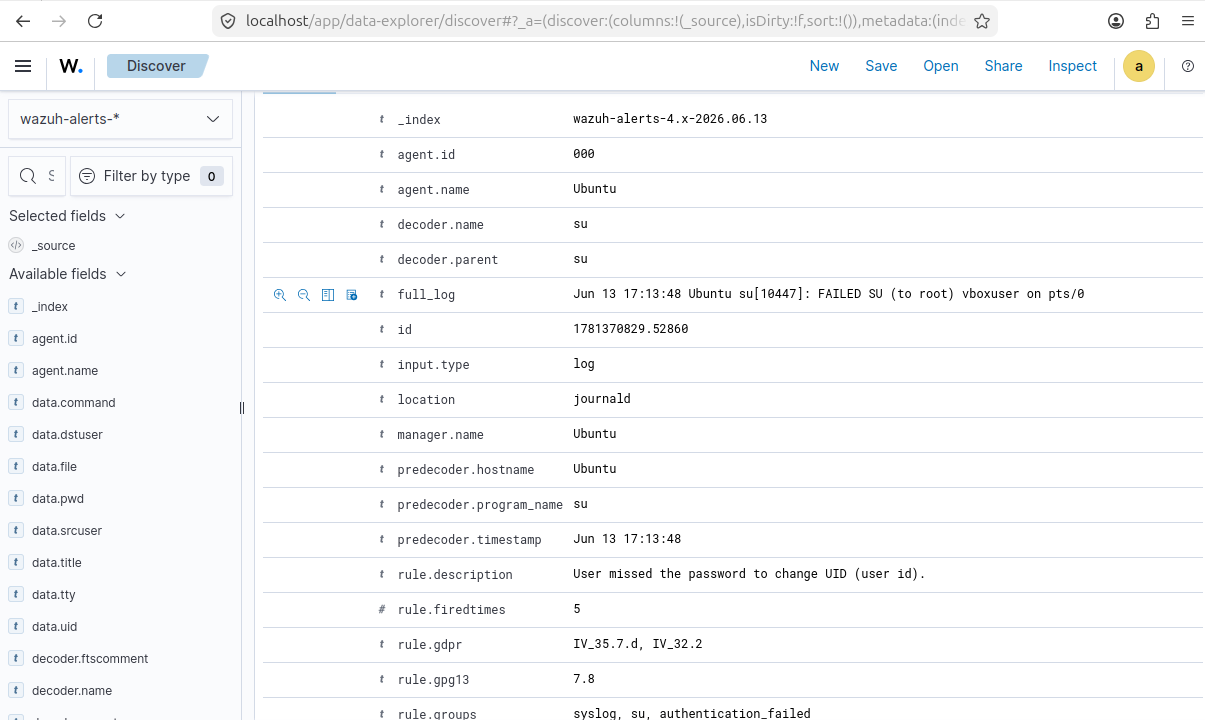This screenshot has width=1205, height=720.
Task: Select data.title field in sidebar
Action: click(57, 563)
